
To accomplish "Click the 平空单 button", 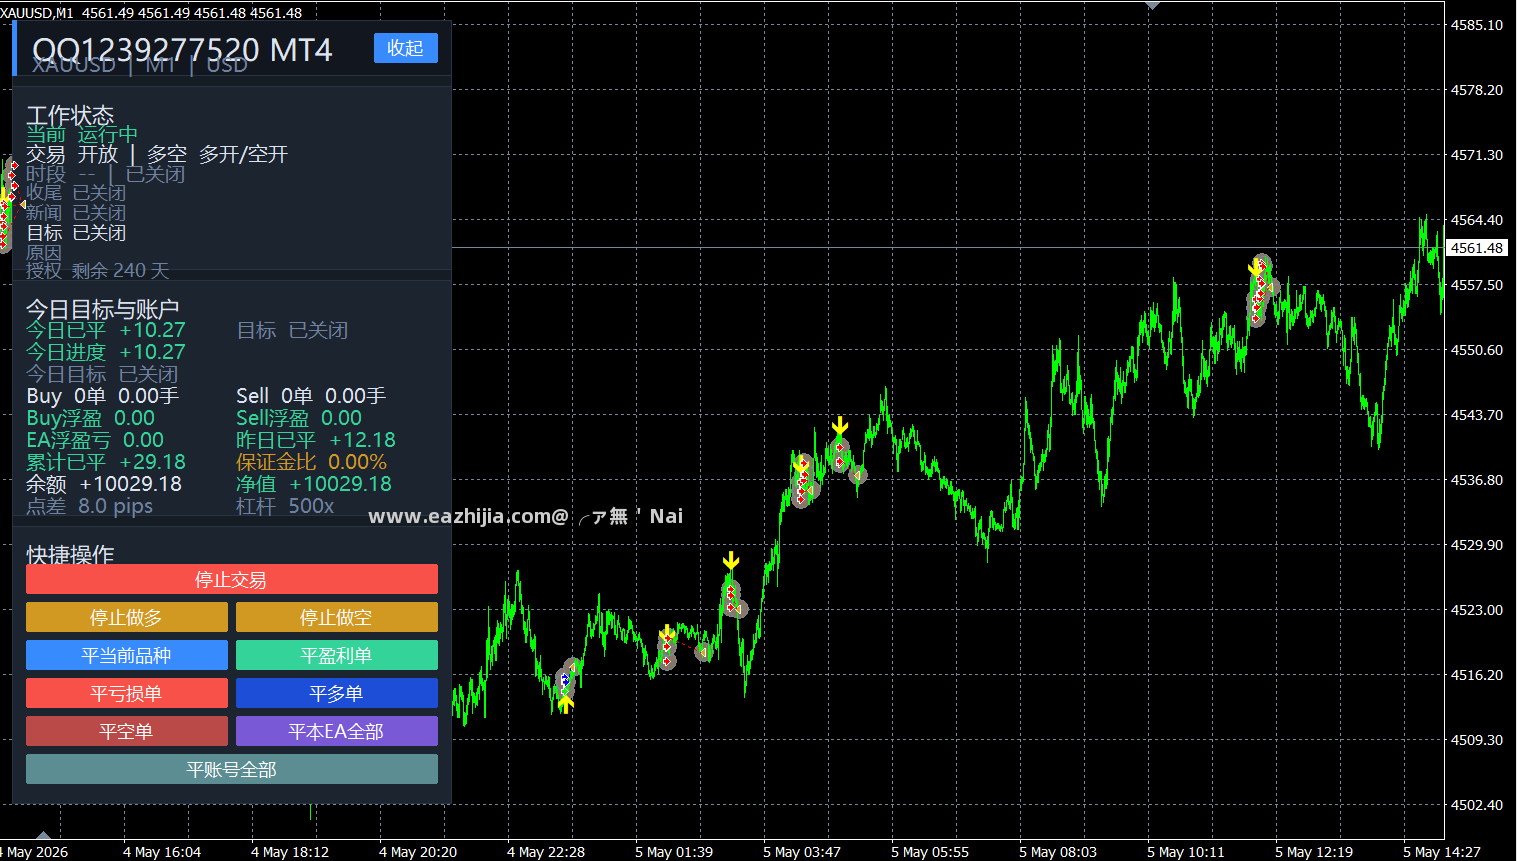I will pos(126,731).
